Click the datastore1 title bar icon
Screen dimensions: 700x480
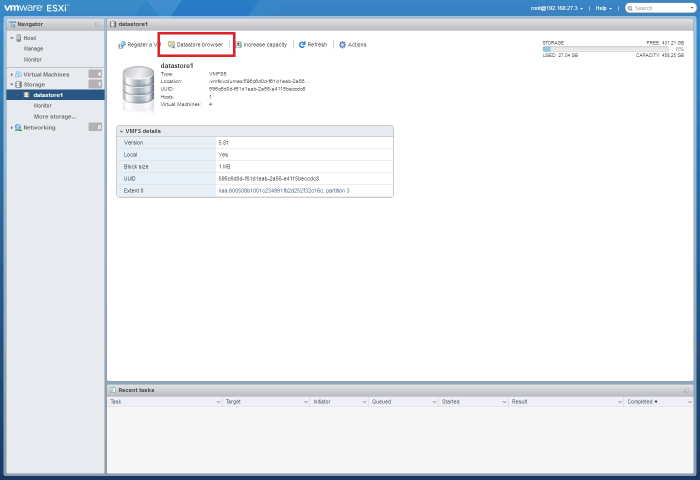pyautogui.click(x=113, y=24)
